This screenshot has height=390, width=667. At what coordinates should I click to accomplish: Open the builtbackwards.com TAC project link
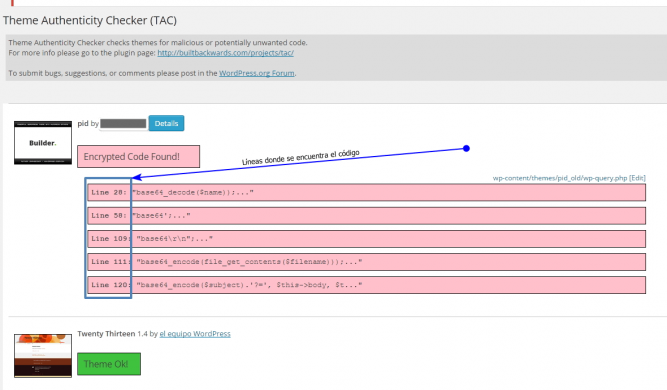pos(225,53)
